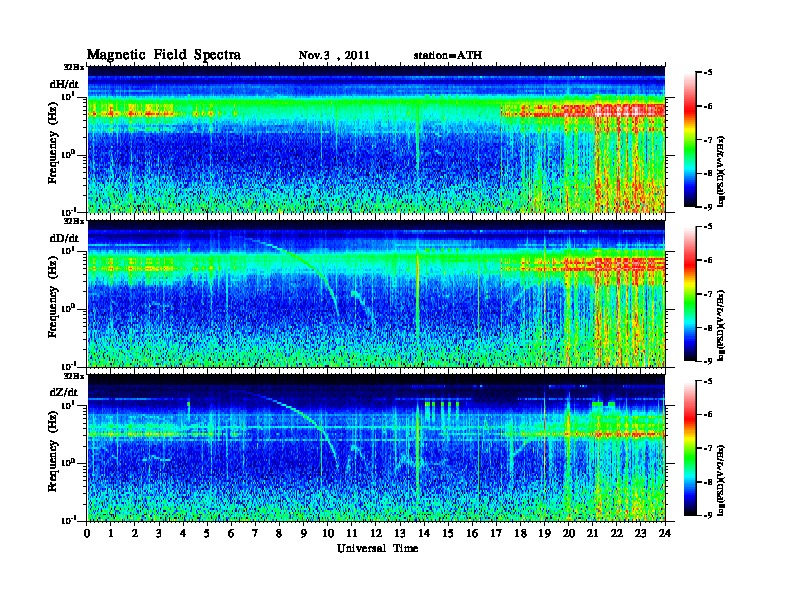The height and width of the screenshot is (612, 792).
Task: Click the -9 value on the dZ/dt color bar
Action: tap(708, 516)
